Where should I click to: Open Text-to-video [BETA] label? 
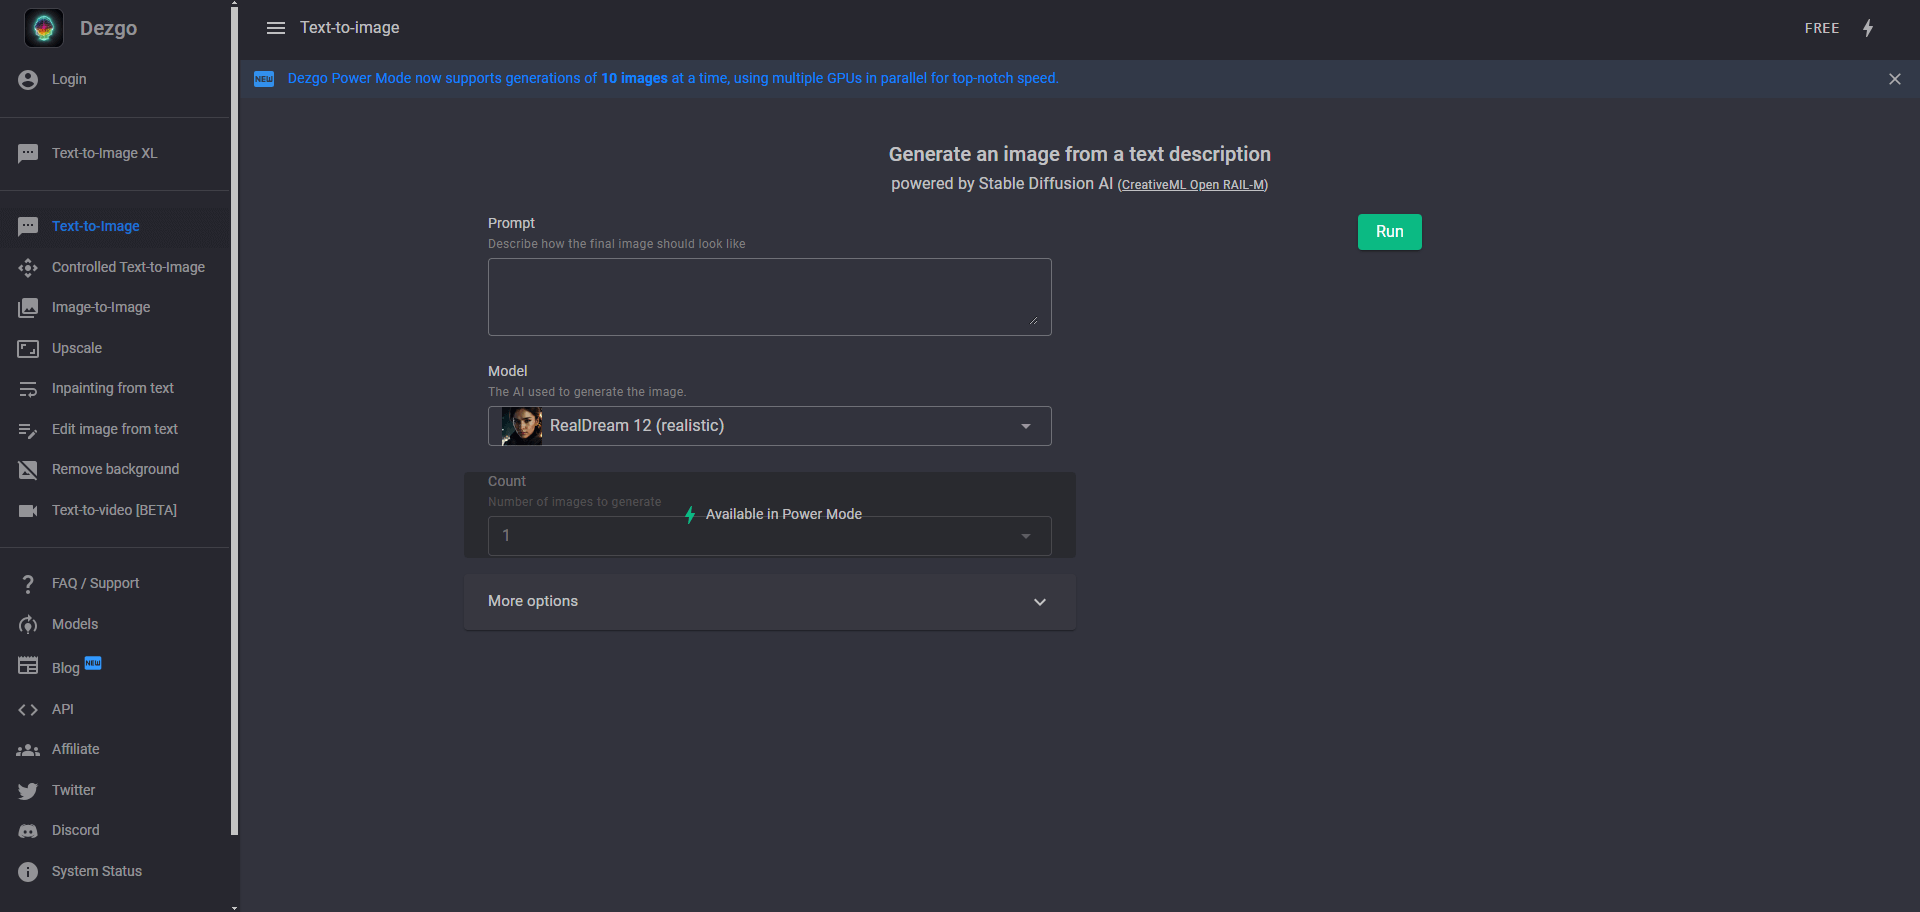point(114,510)
